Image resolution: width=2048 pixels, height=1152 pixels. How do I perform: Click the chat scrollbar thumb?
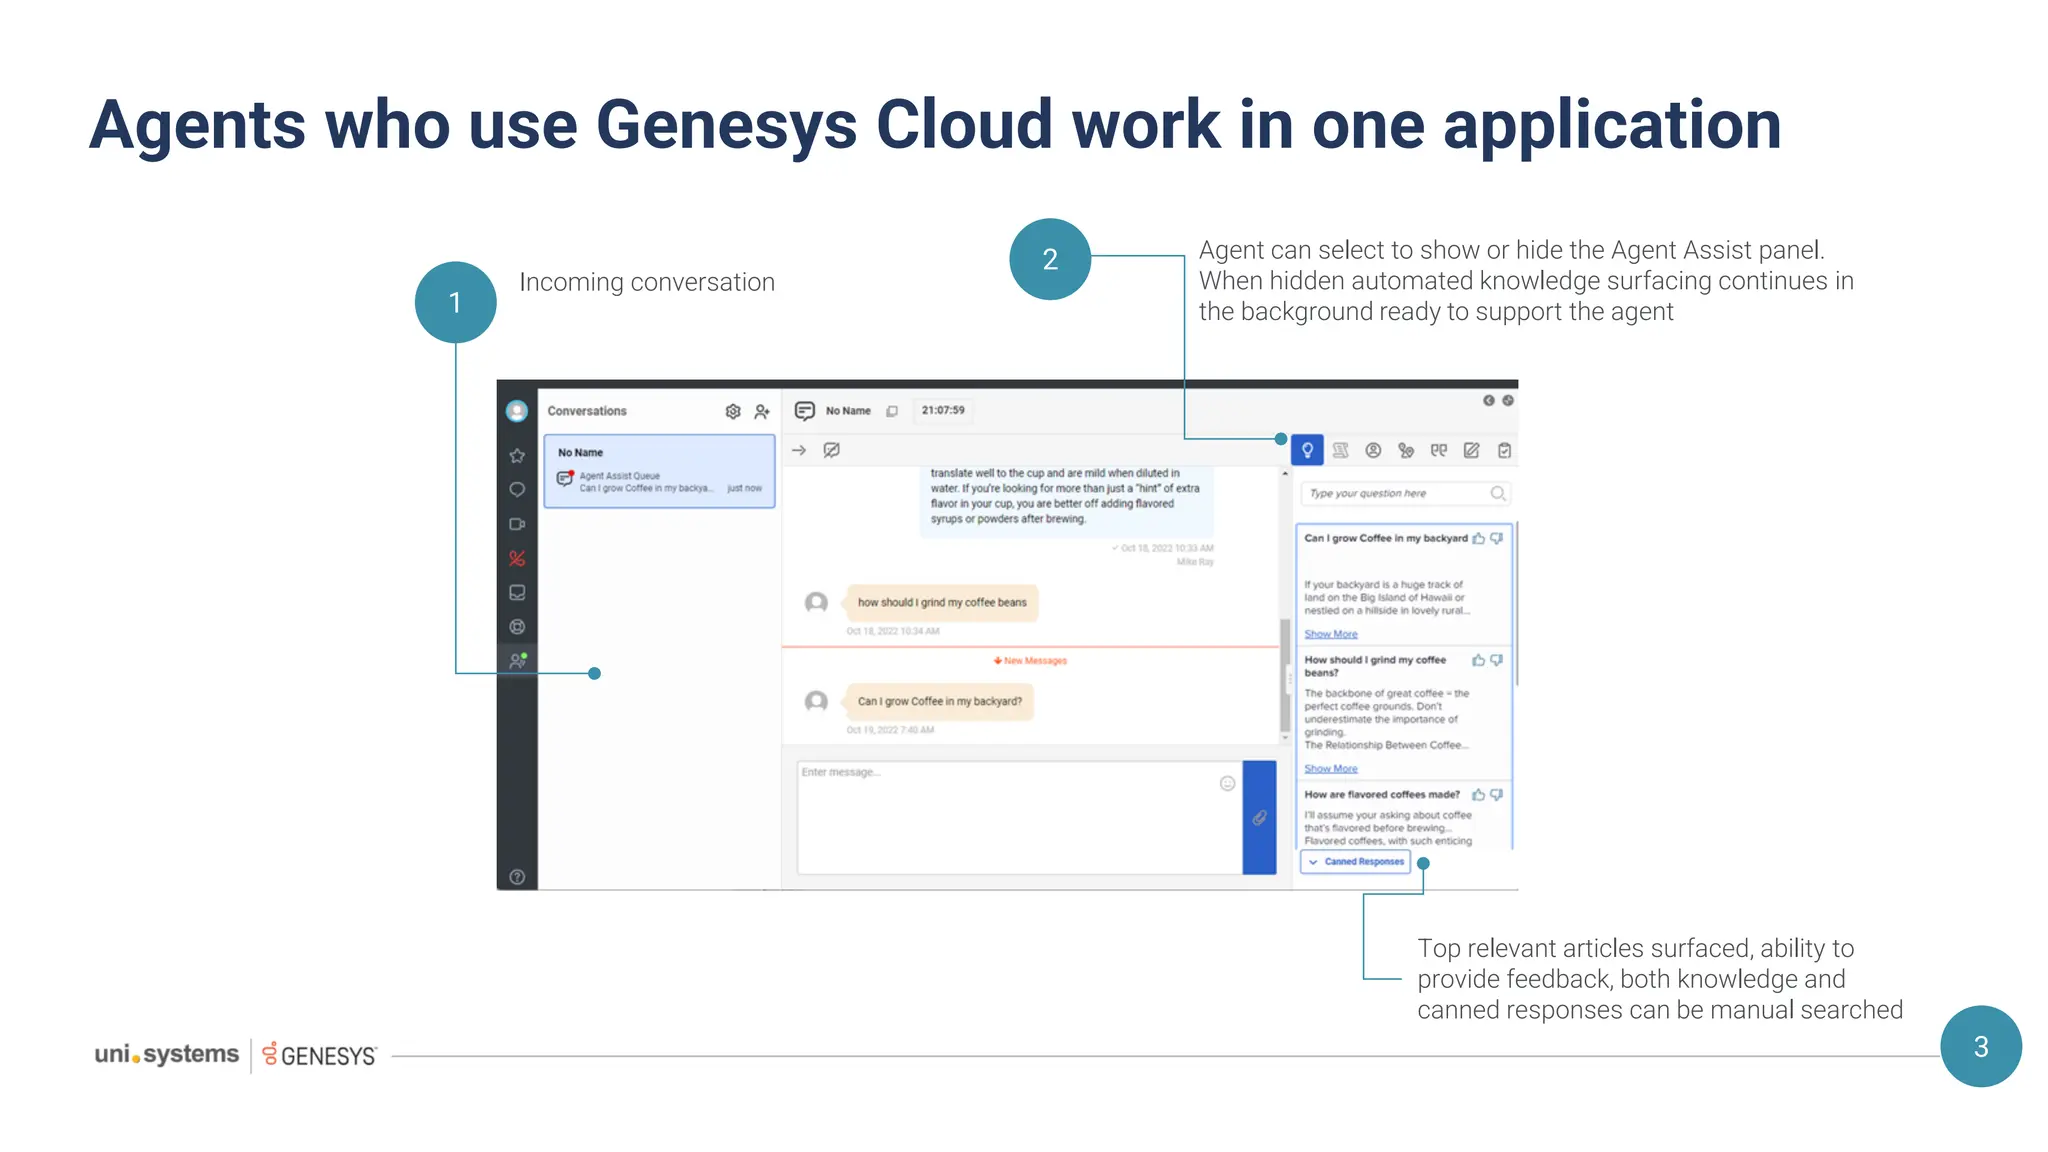(x=1285, y=676)
